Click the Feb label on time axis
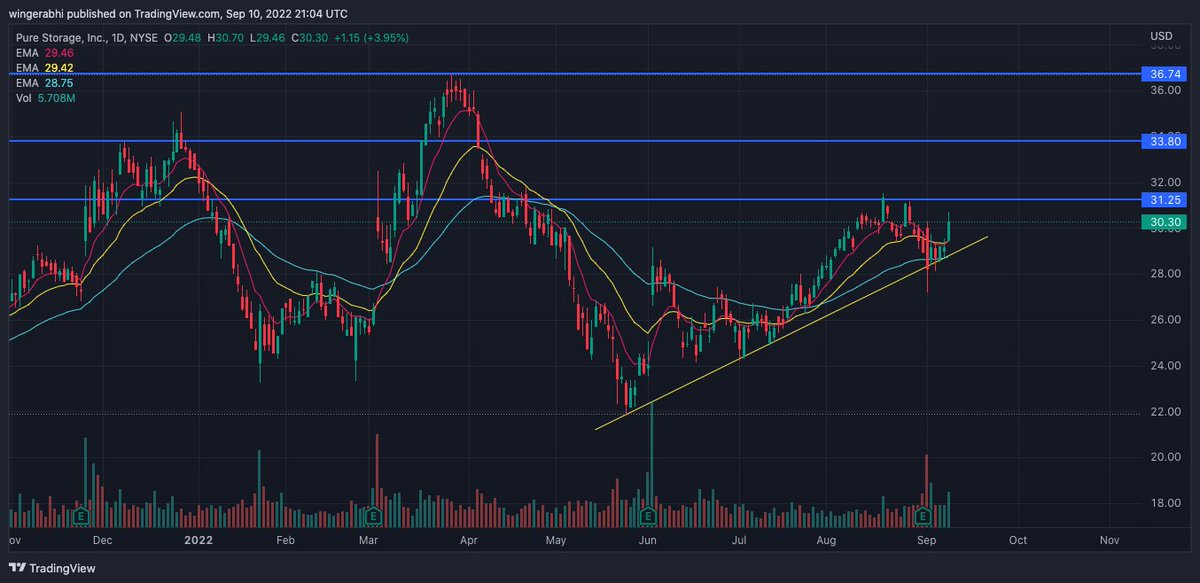Image resolution: width=1200 pixels, height=583 pixels. coord(286,539)
